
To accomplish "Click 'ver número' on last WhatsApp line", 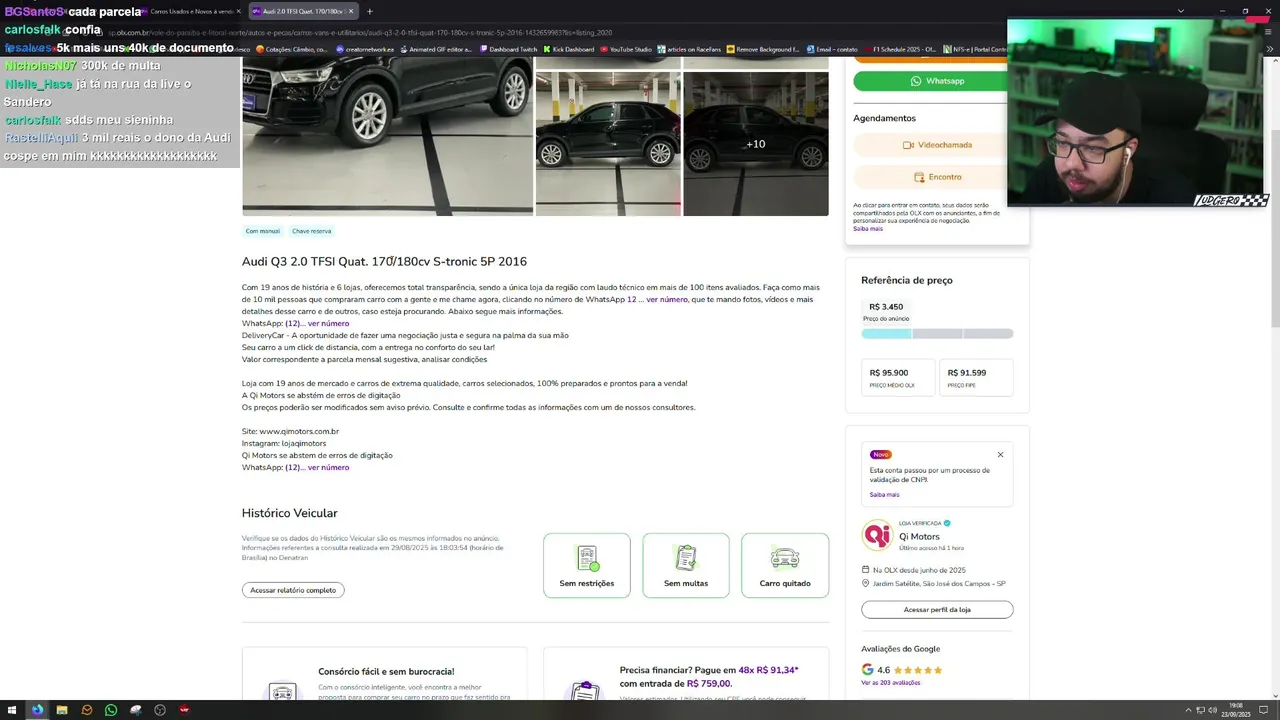I will click(x=328, y=468).
